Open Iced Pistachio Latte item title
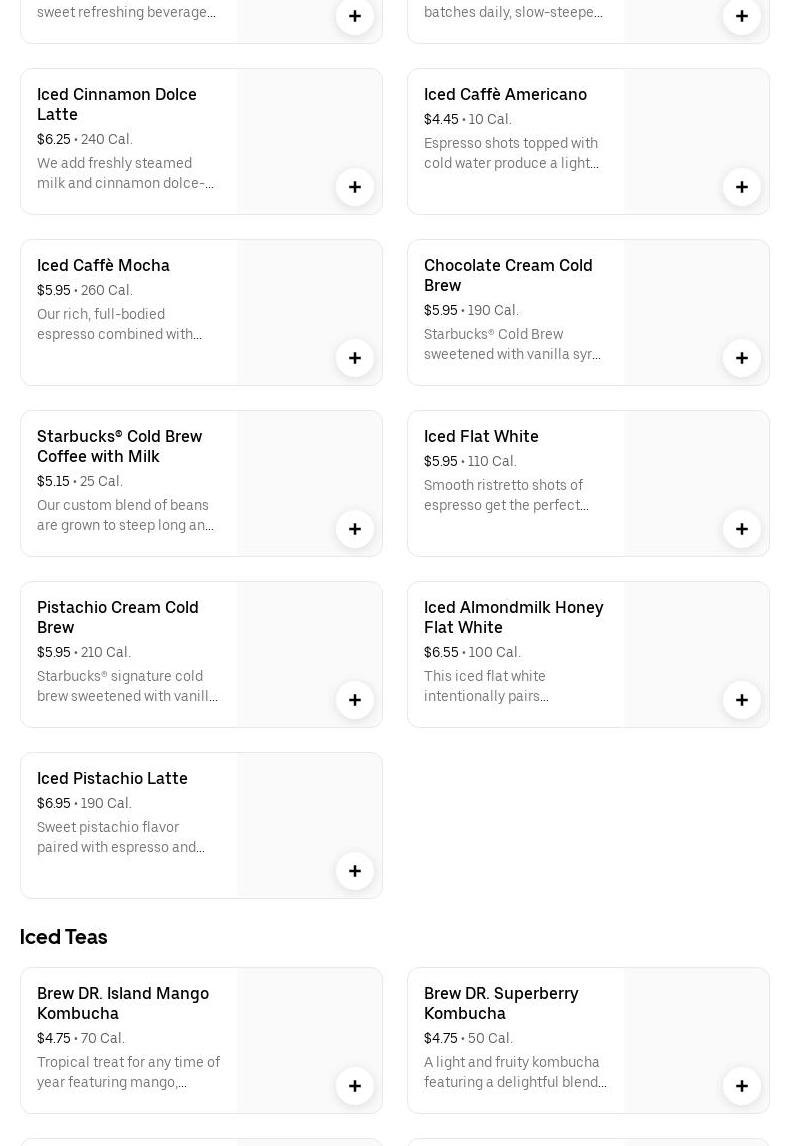This screenshot has height=1146, width=804. [112, 778]
